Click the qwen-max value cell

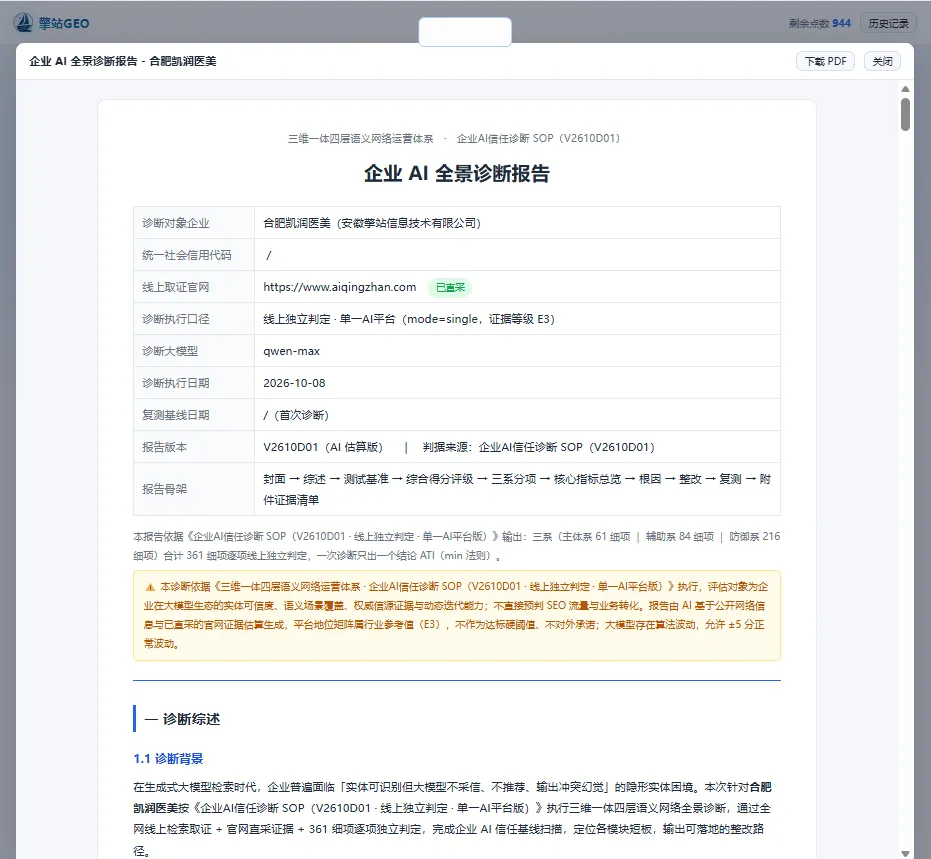point(517,351)
